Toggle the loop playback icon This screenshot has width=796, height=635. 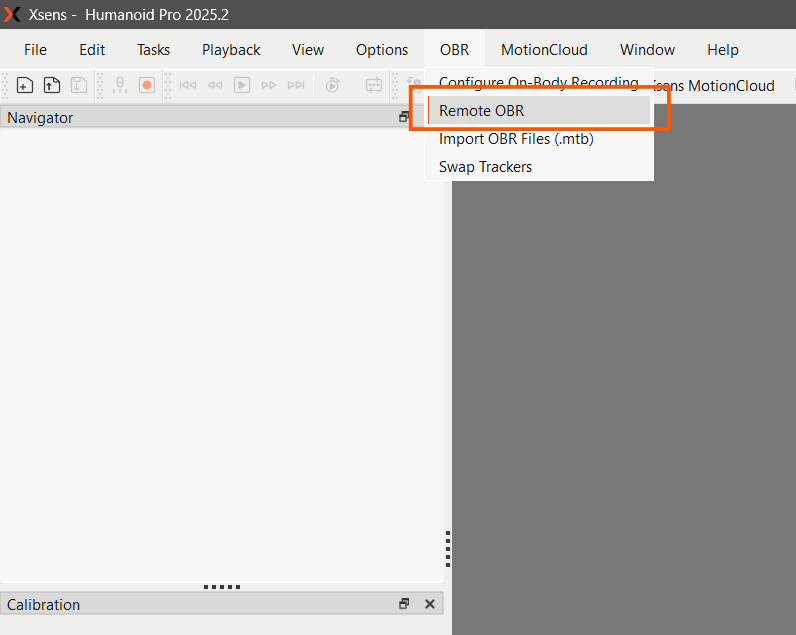[x=374, y=85]
